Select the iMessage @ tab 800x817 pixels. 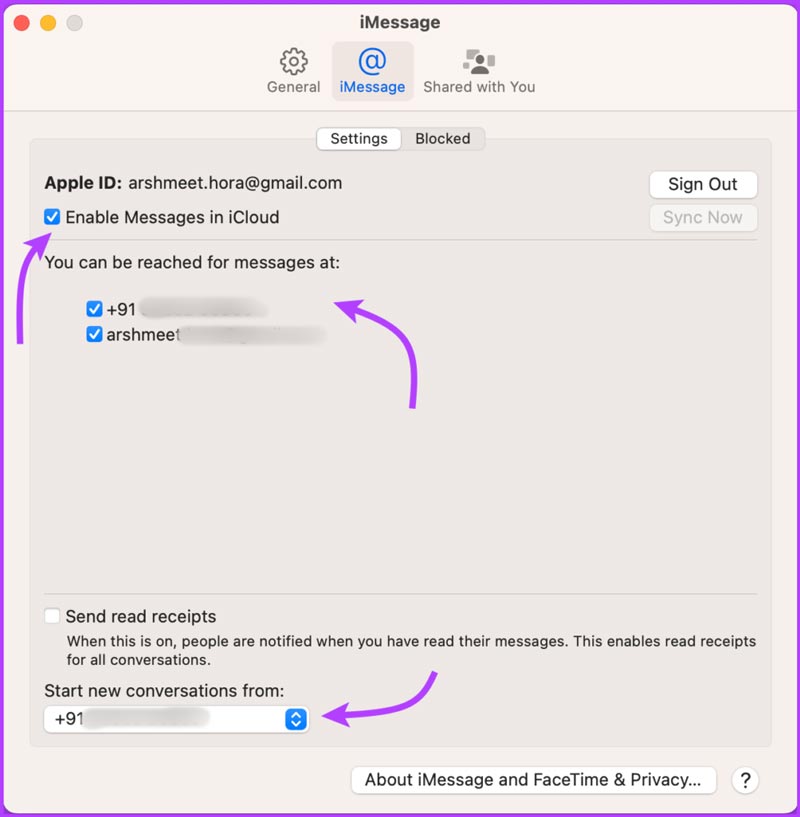[x=373, y=71]
